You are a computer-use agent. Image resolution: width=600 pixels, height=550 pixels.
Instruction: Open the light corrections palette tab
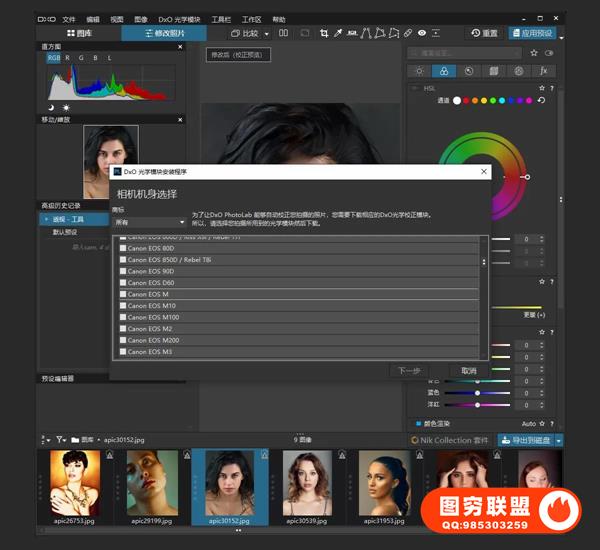tap(420, 71)
